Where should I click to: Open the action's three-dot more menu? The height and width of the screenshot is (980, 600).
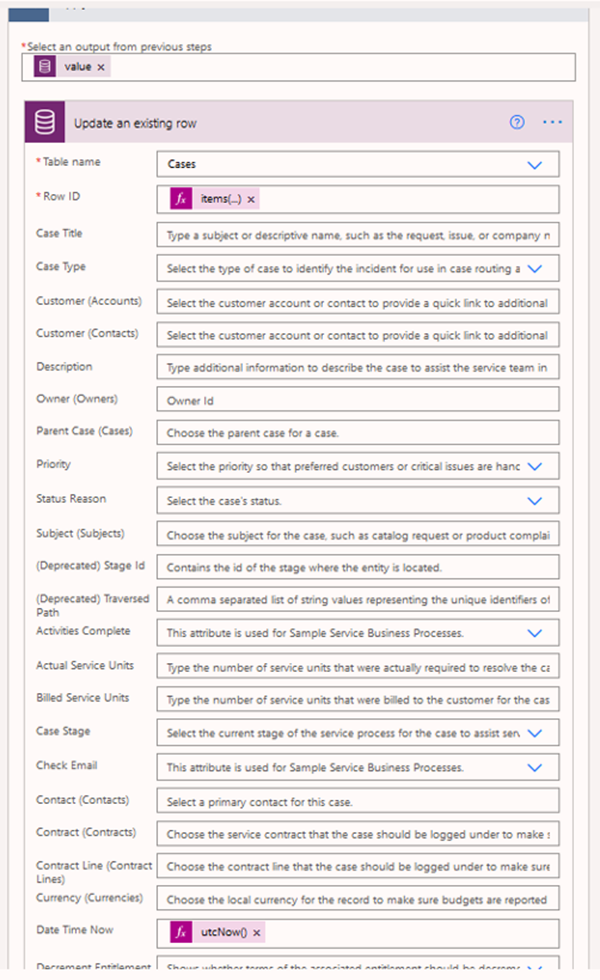click(x=553, y=122)
